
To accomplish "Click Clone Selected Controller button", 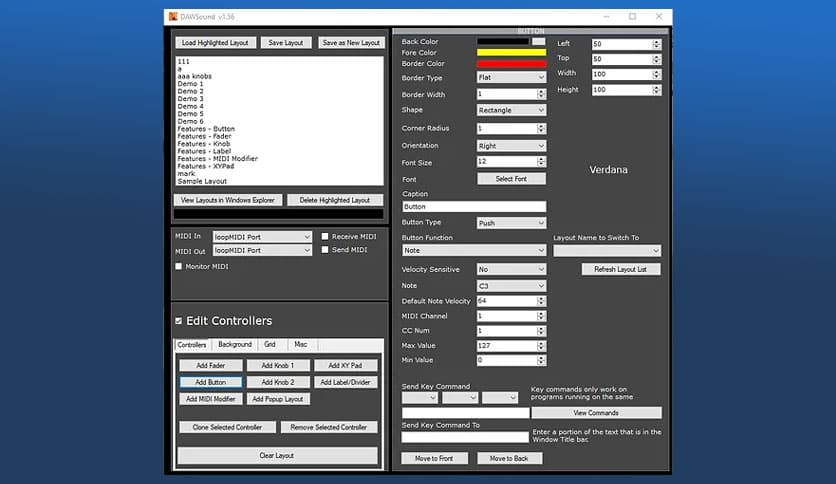I will (x=228, y=427).
